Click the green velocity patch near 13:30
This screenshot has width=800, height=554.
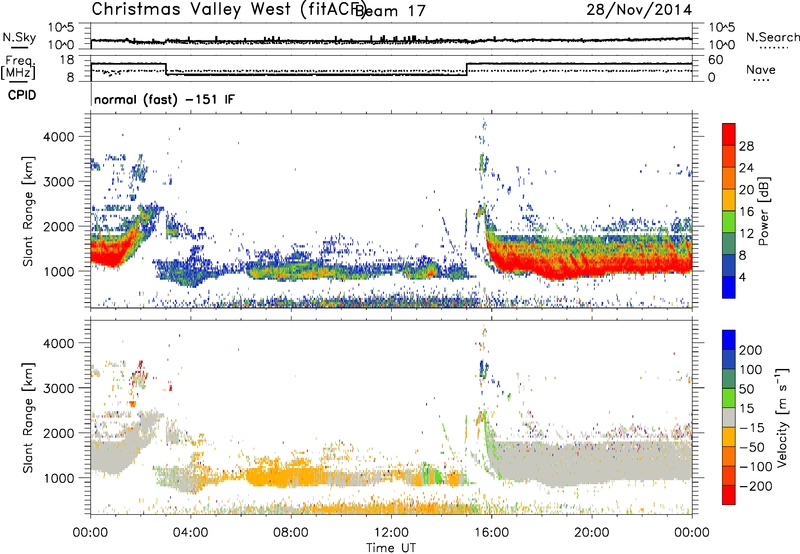[x=431, y=474]
